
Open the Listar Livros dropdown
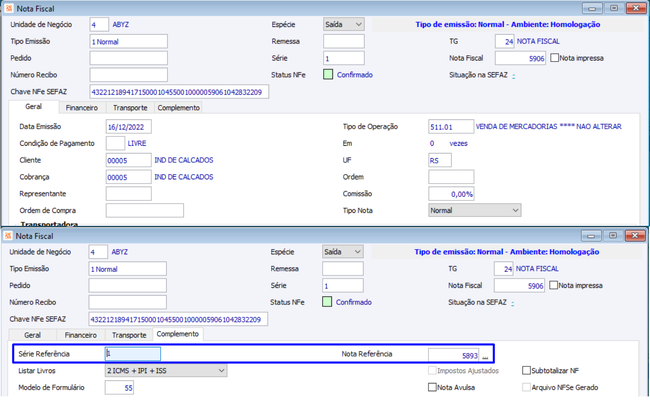pos(166,370)
